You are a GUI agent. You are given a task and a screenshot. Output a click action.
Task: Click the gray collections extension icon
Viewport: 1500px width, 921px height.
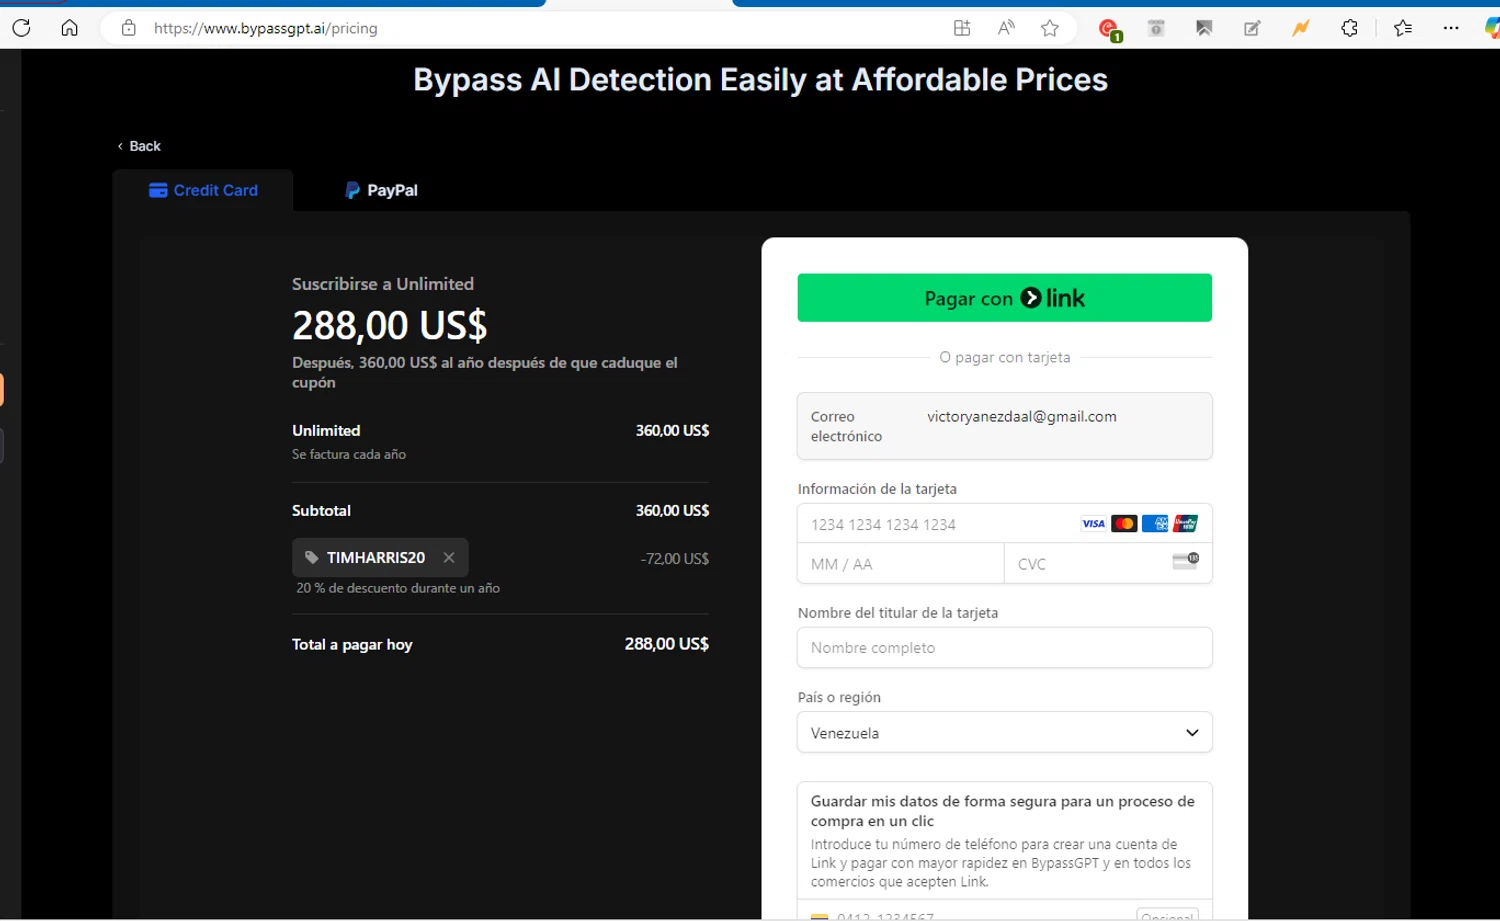pos(1156,28)
